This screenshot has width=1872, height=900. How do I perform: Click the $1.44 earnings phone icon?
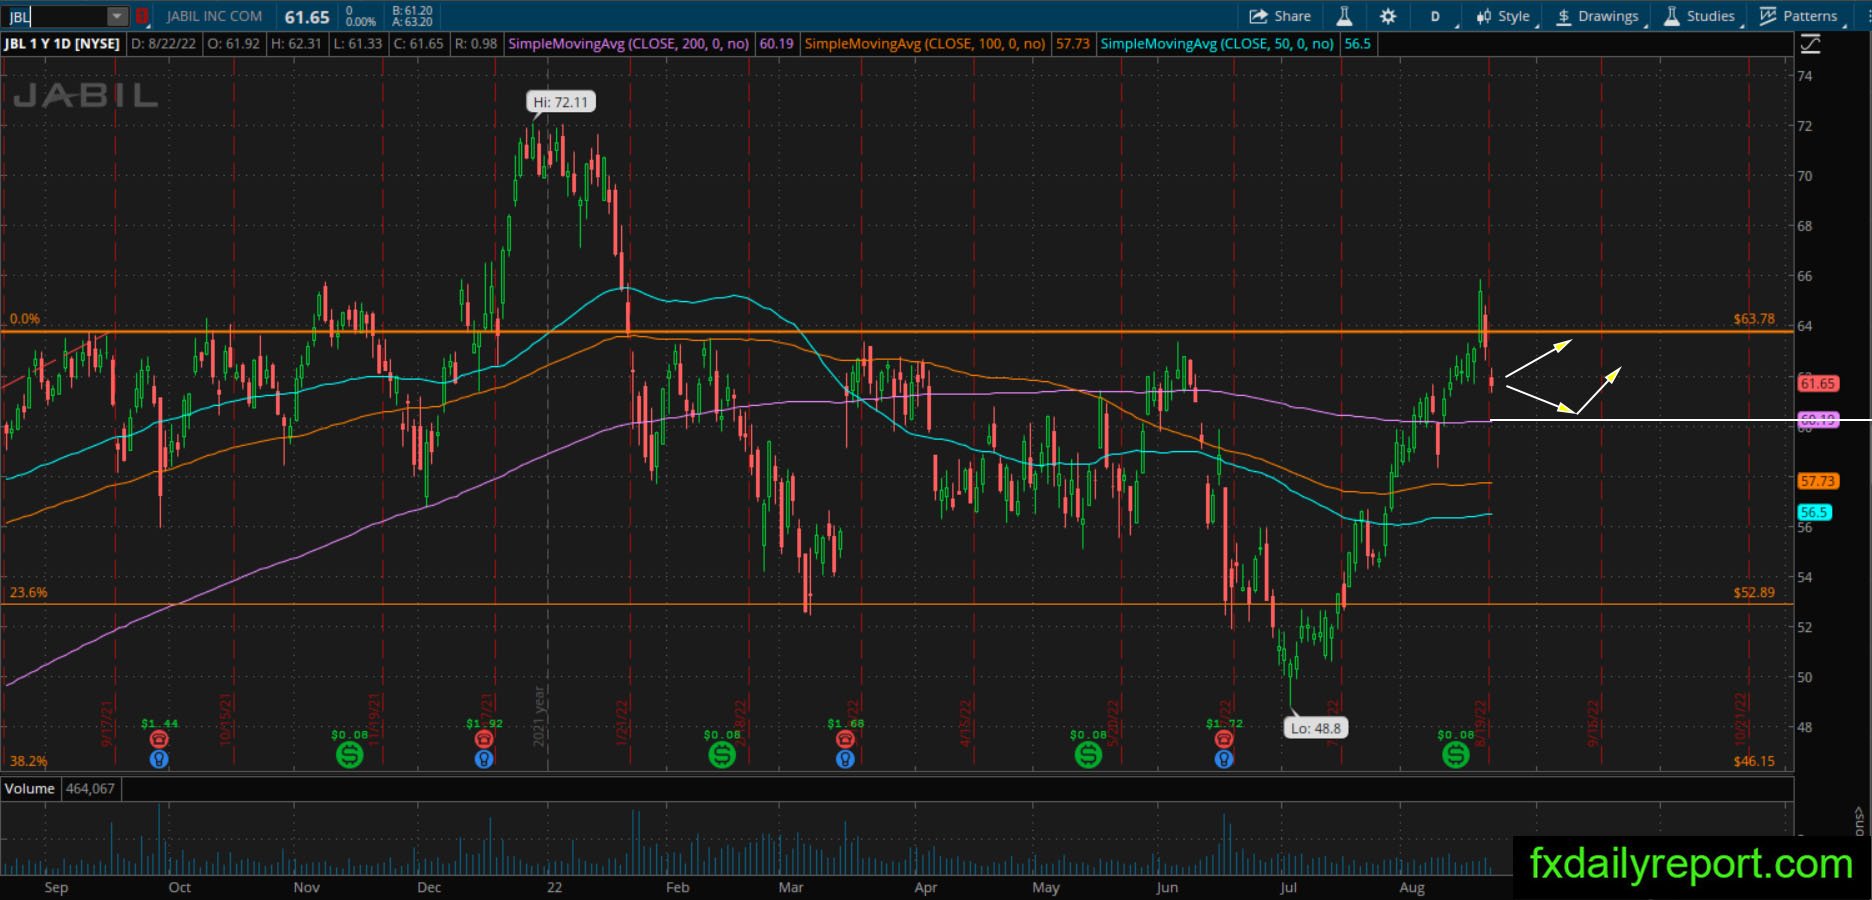(158, 739)
